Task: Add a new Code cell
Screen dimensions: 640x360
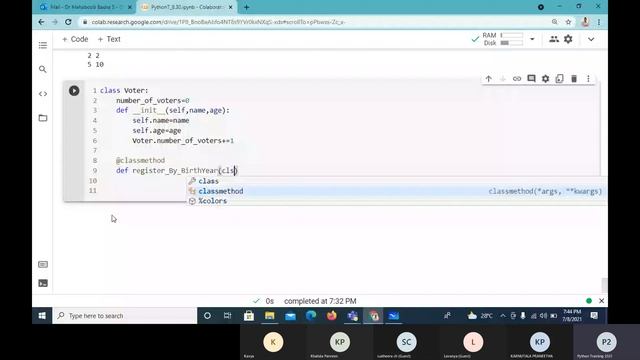Action: click(x=75, y=39)
